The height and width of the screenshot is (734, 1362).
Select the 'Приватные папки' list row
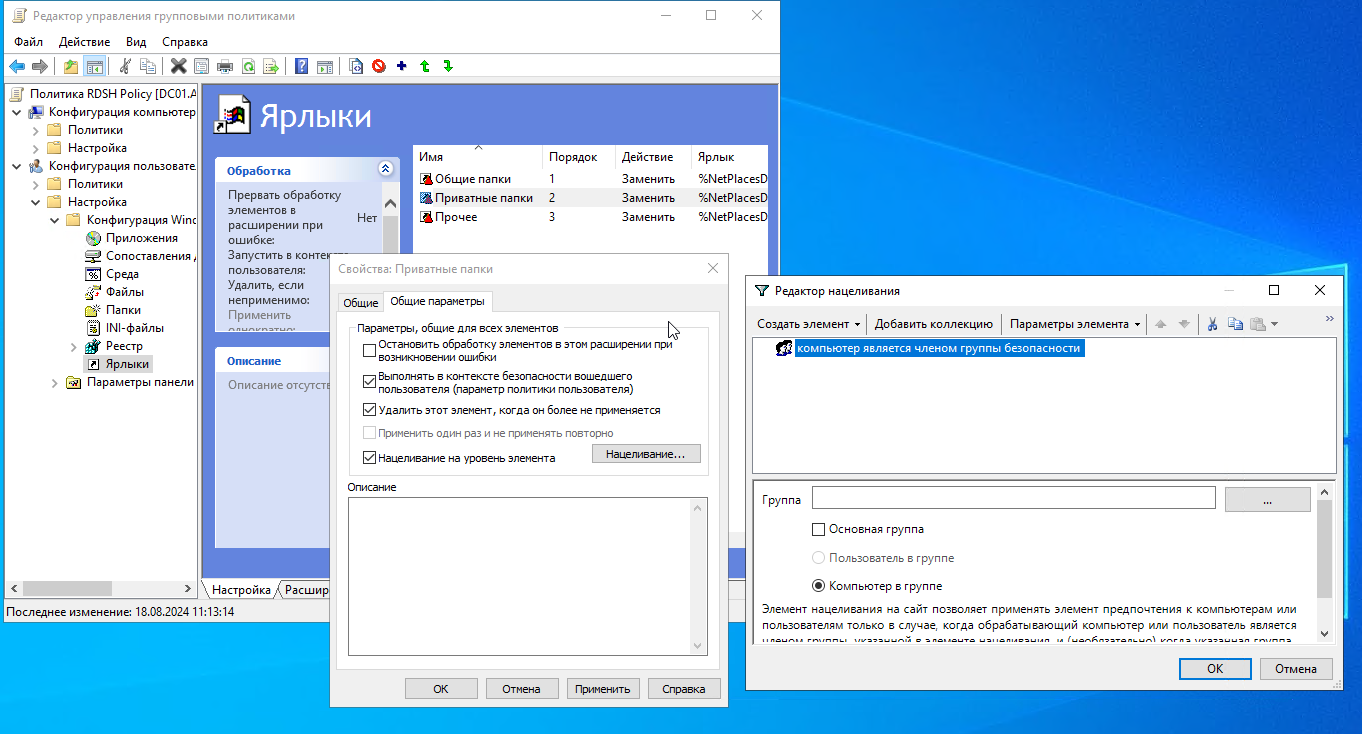[590, 198]
